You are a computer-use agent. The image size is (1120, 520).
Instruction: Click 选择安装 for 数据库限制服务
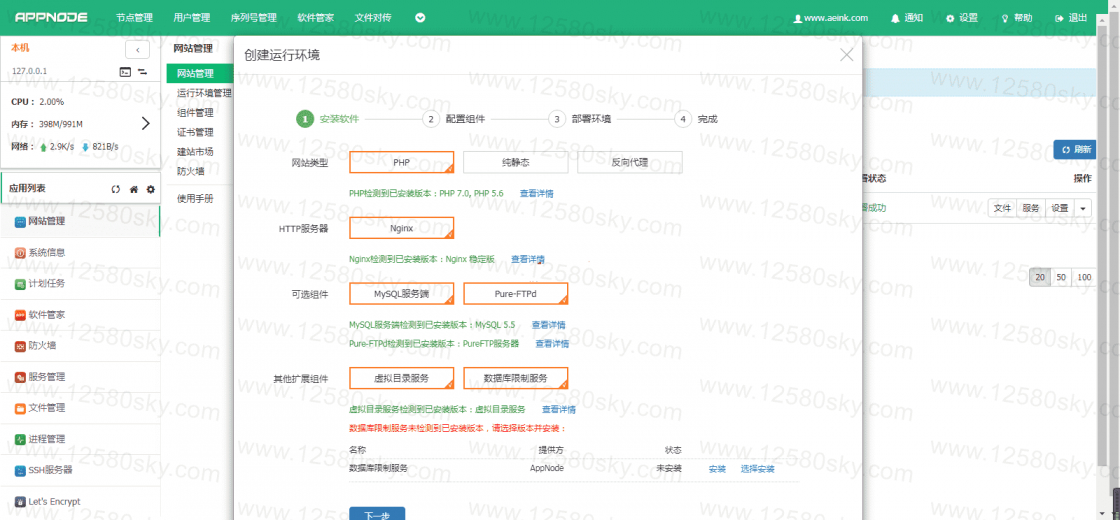coord(758,469)
